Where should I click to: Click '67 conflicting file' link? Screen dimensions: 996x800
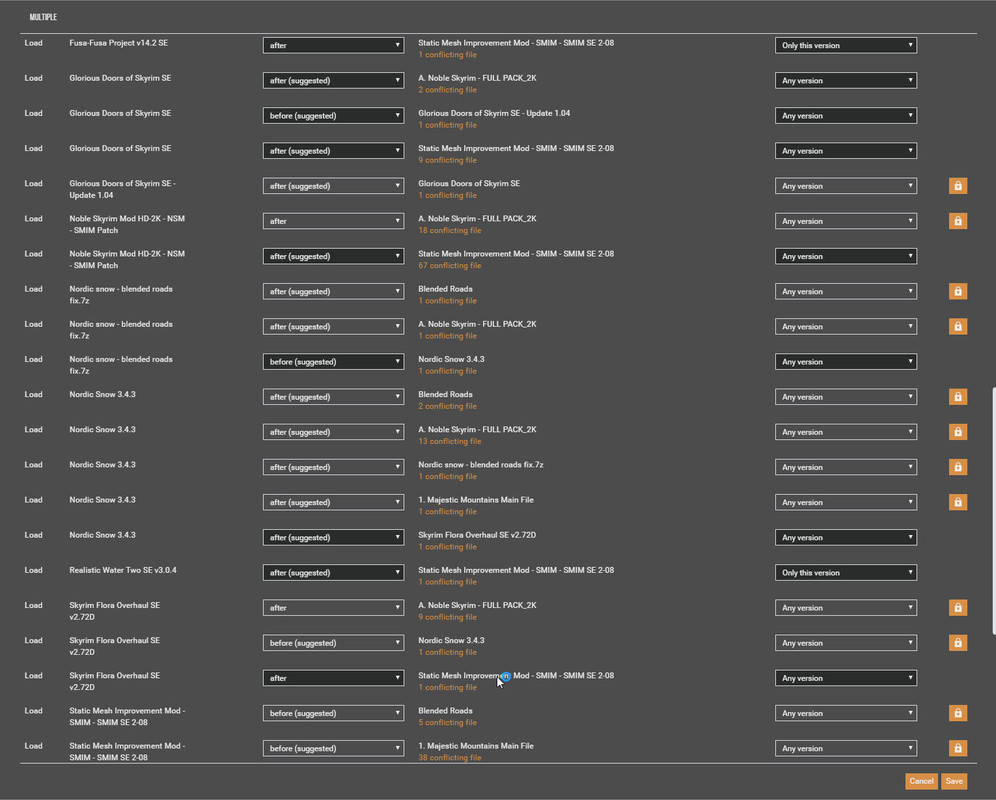tap(450, 266)
